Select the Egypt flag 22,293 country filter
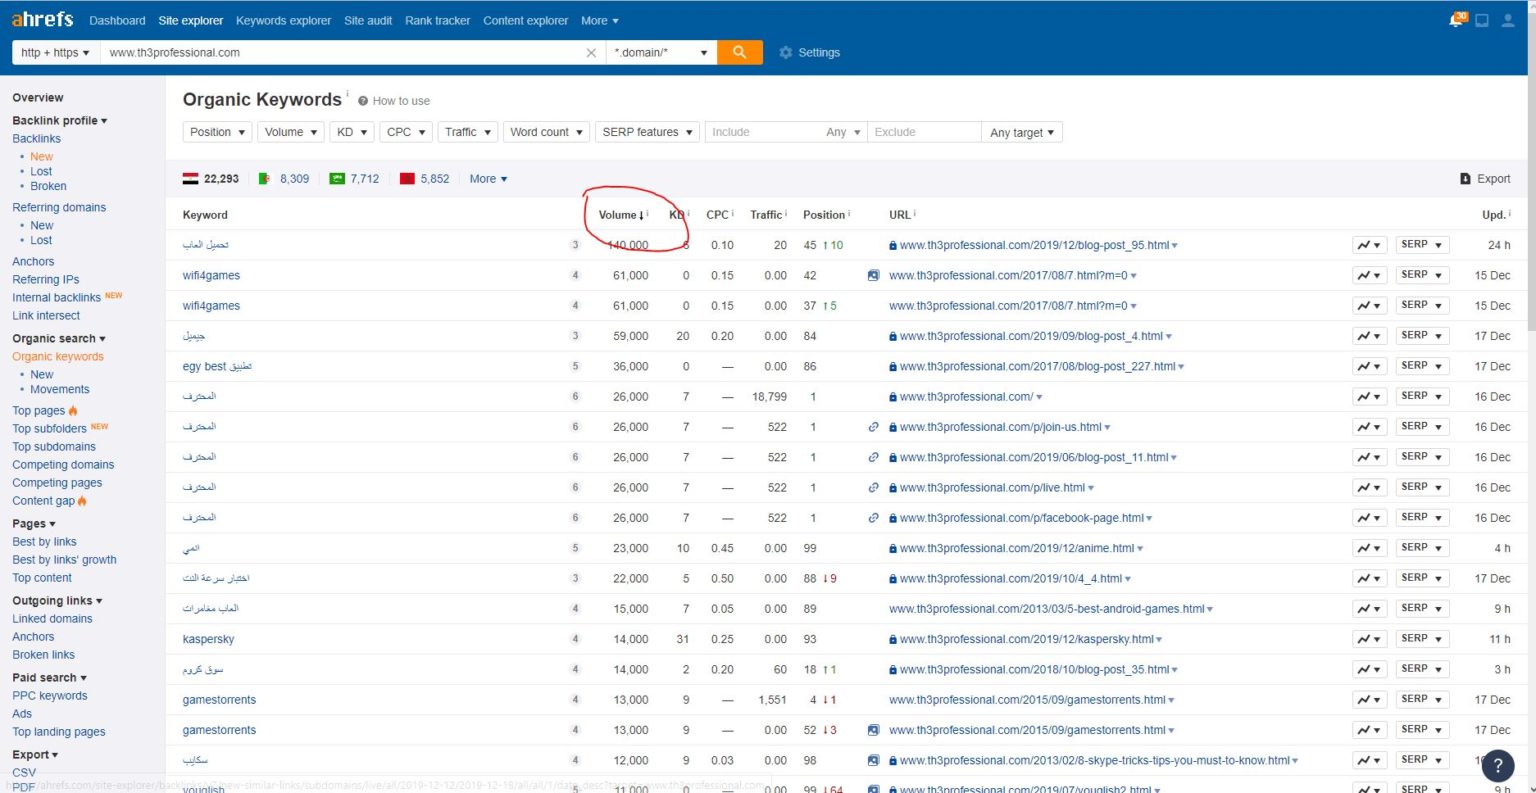The width and height of the screenshot is (1536, 793). pyautogui.click(x=211, y=179)
